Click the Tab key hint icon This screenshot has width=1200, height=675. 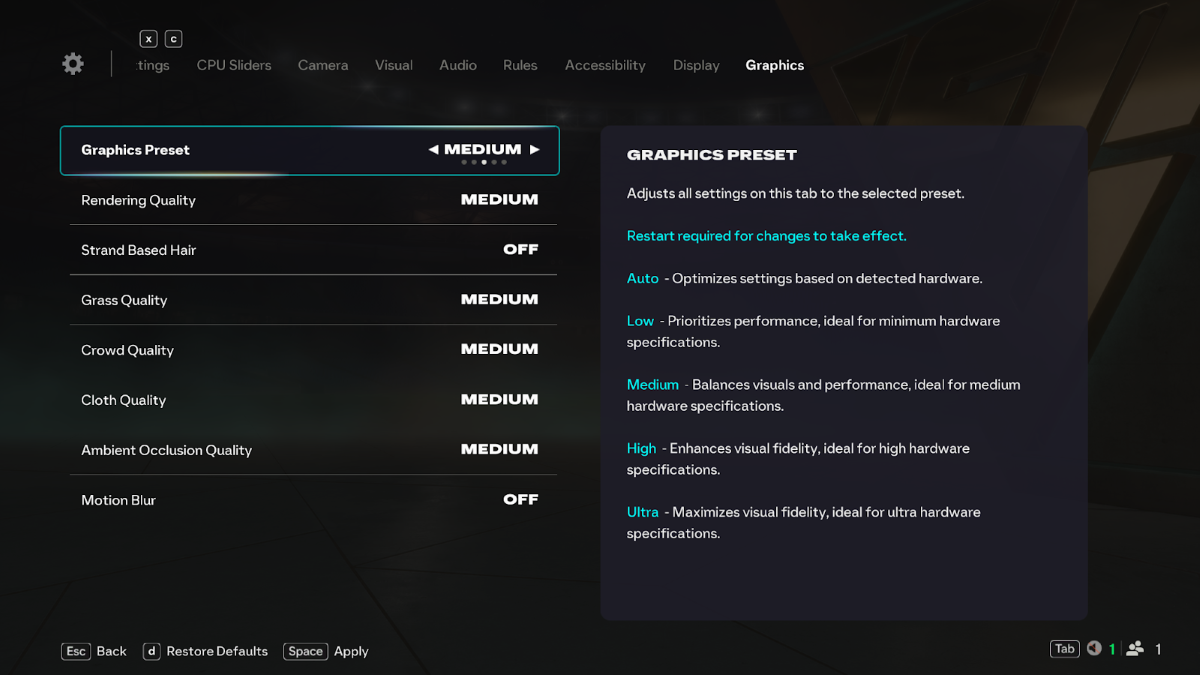(x=1064, y=649)
